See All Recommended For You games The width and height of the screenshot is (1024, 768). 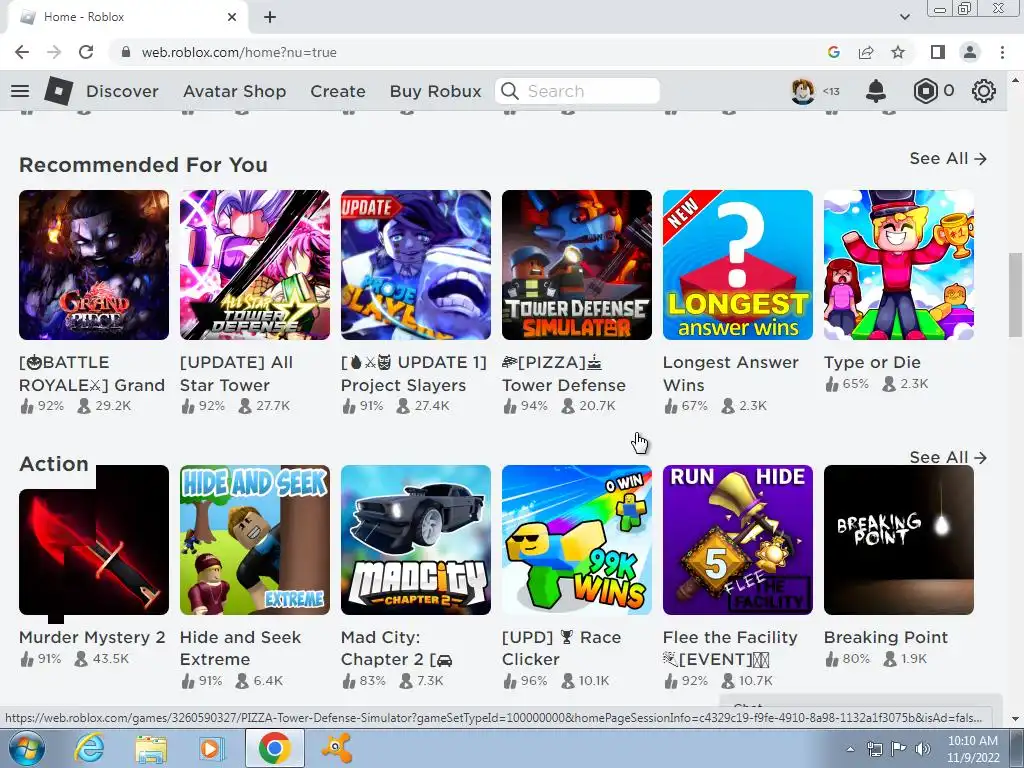point(948,159)
